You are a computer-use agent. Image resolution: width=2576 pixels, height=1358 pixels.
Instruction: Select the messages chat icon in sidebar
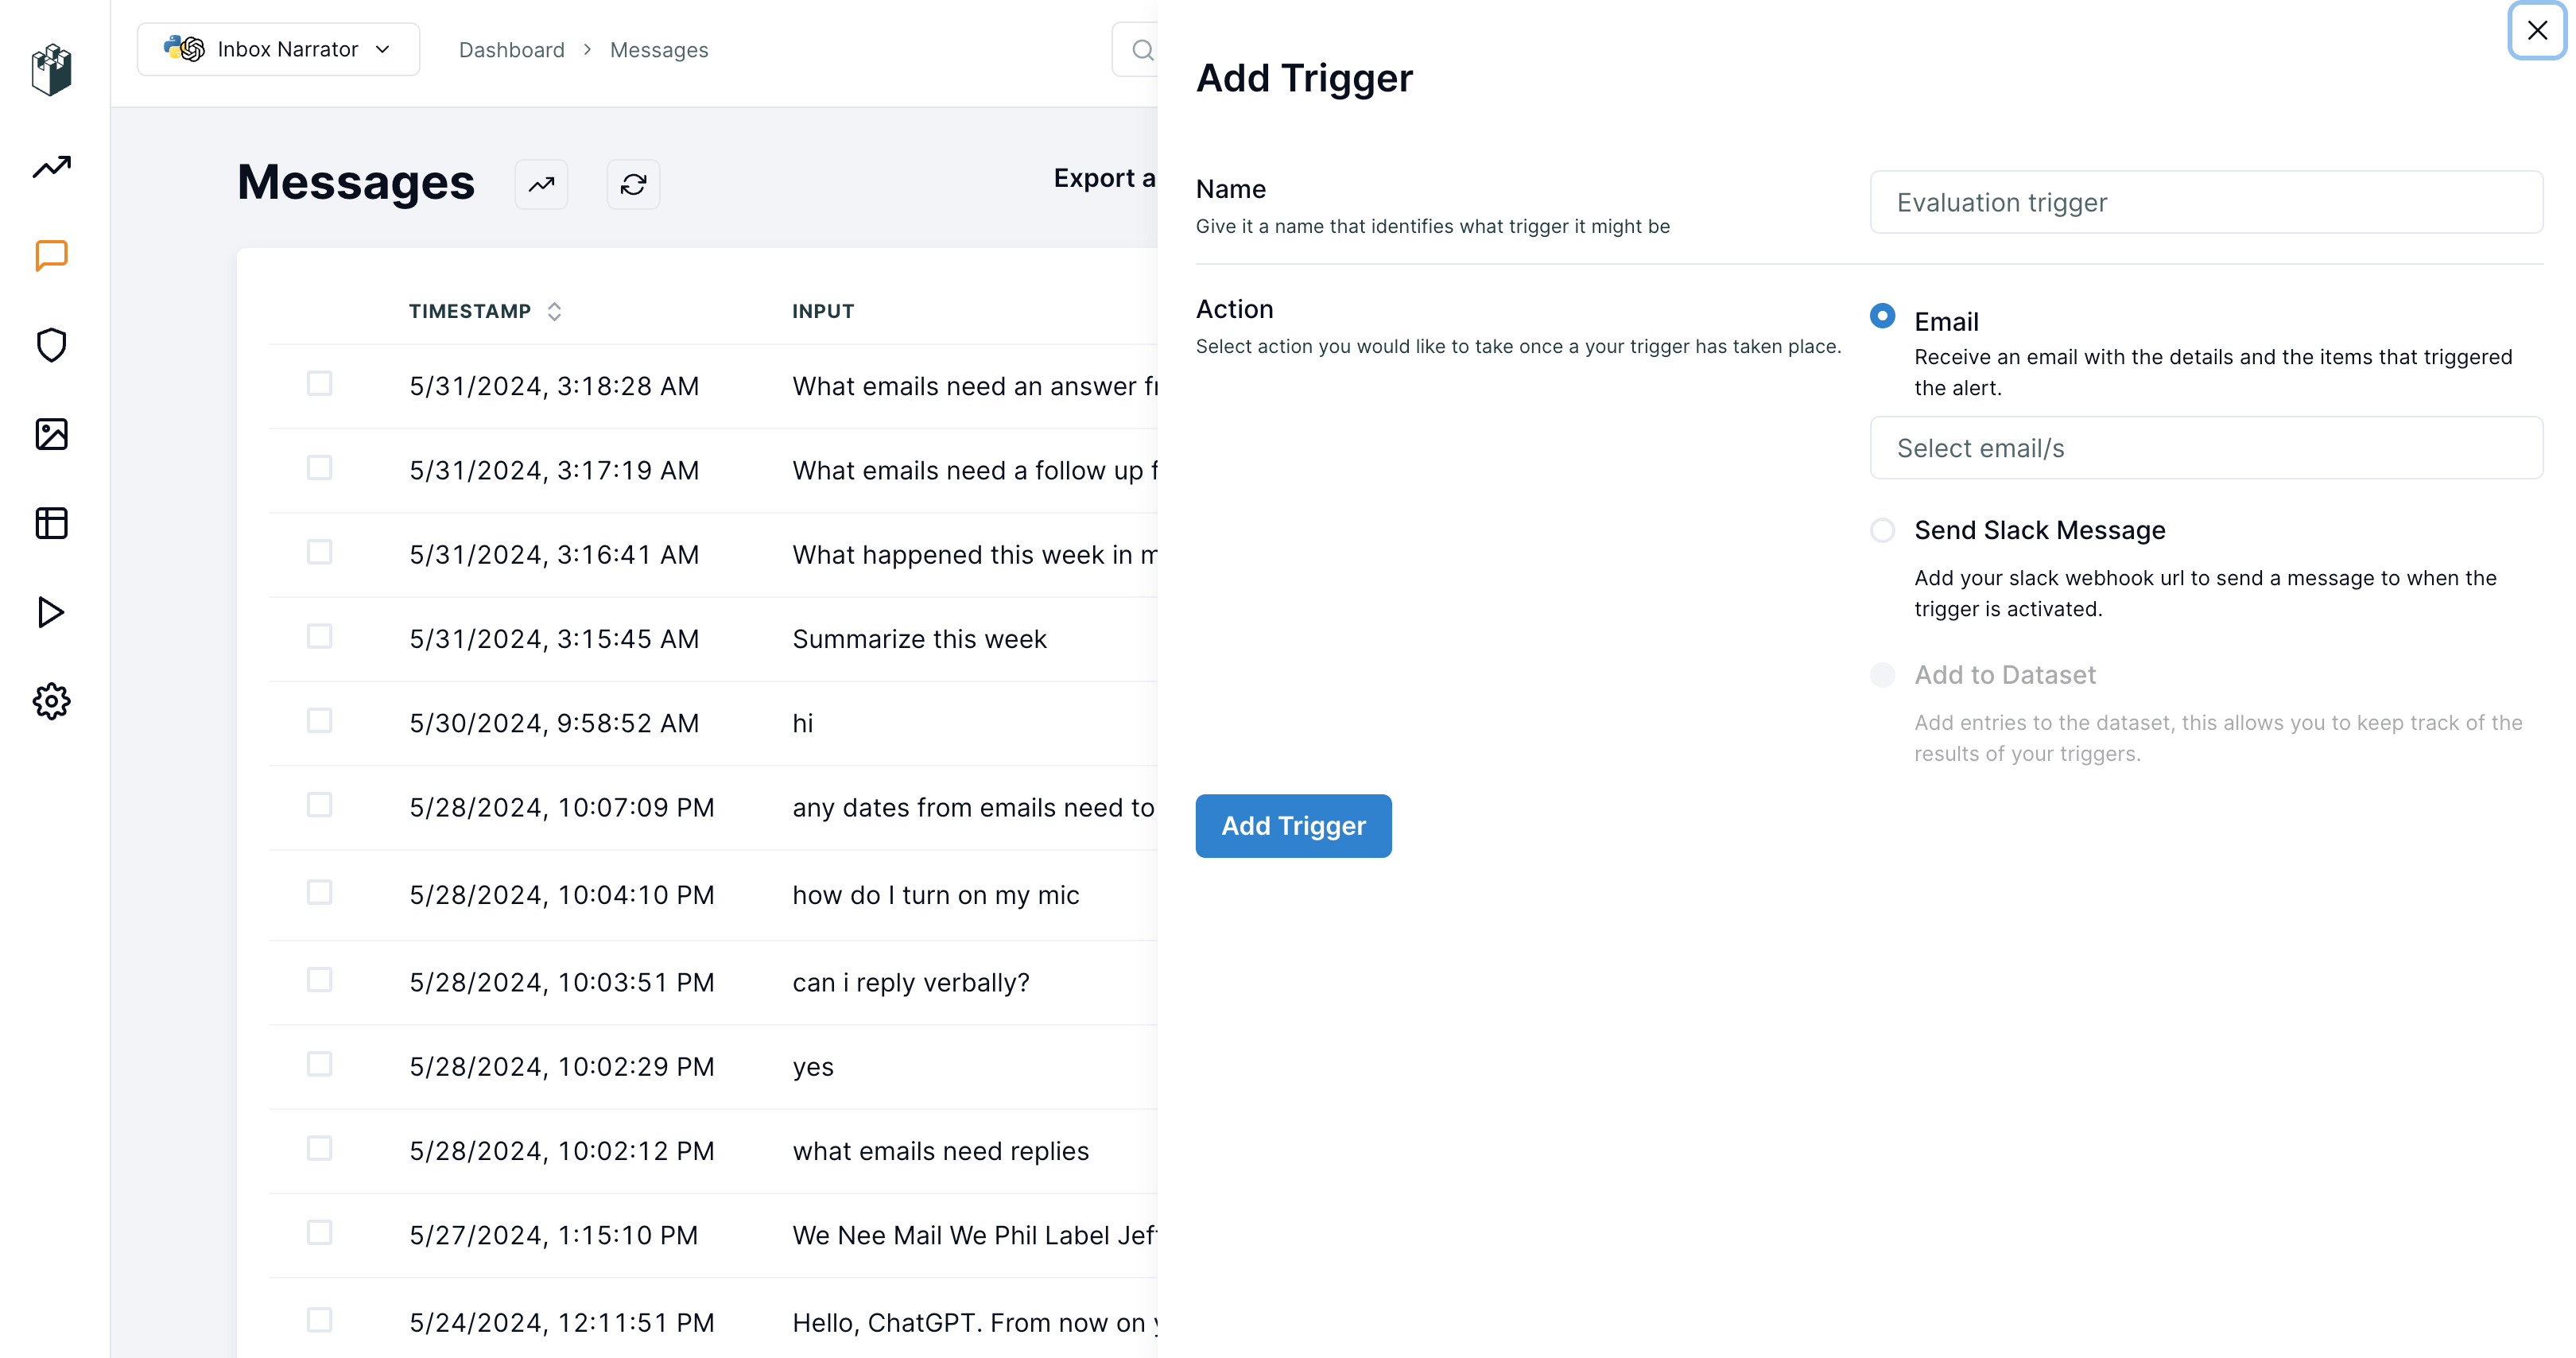(x=51, y=255)
